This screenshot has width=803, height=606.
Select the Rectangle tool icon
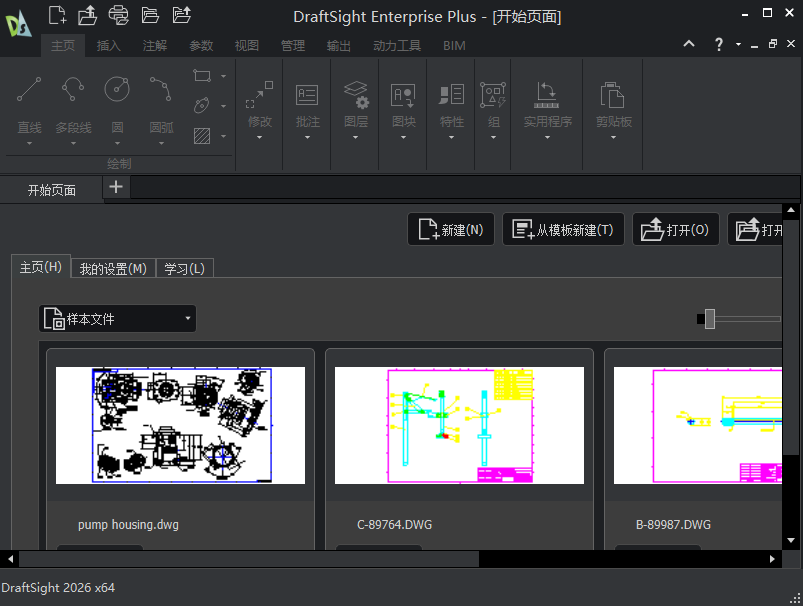[x=202, y=76]
